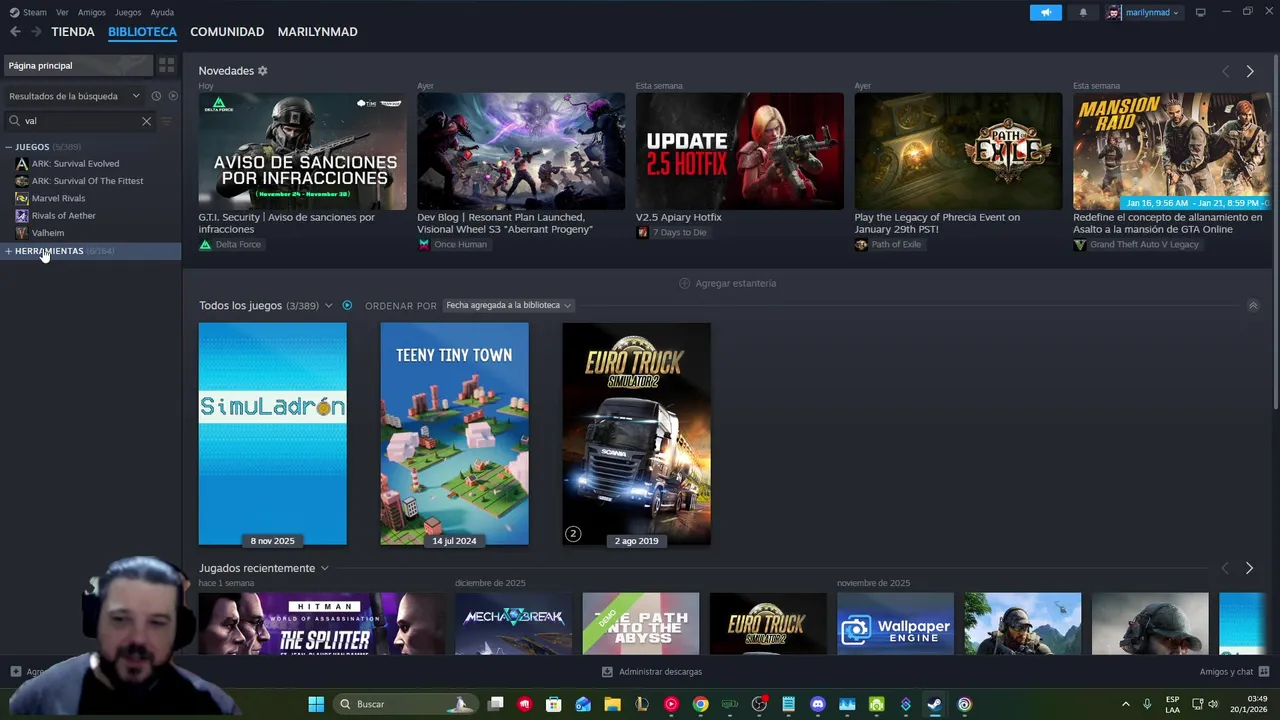Image resolution: width=1280 pixels, height=720 pixels.
Task: Click the taskbar Buscar search box
Action: pyautogui.click(x=405, y=704)
